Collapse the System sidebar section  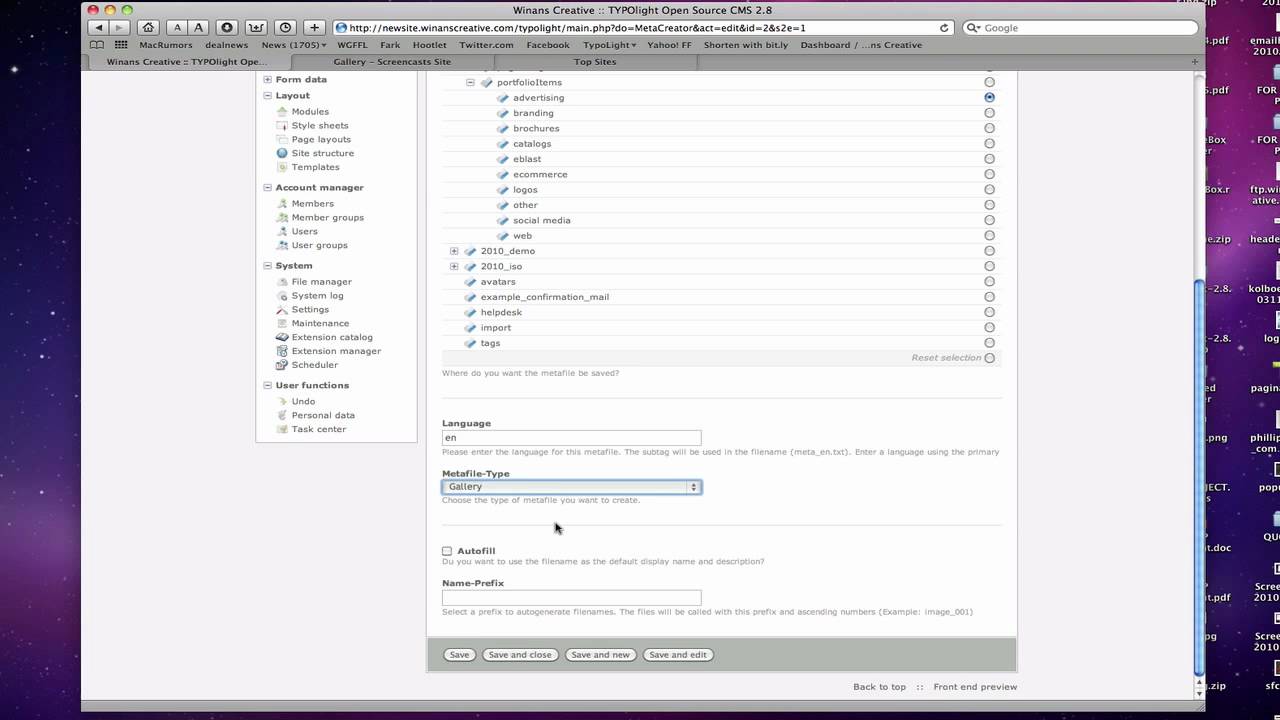[267, 265]
